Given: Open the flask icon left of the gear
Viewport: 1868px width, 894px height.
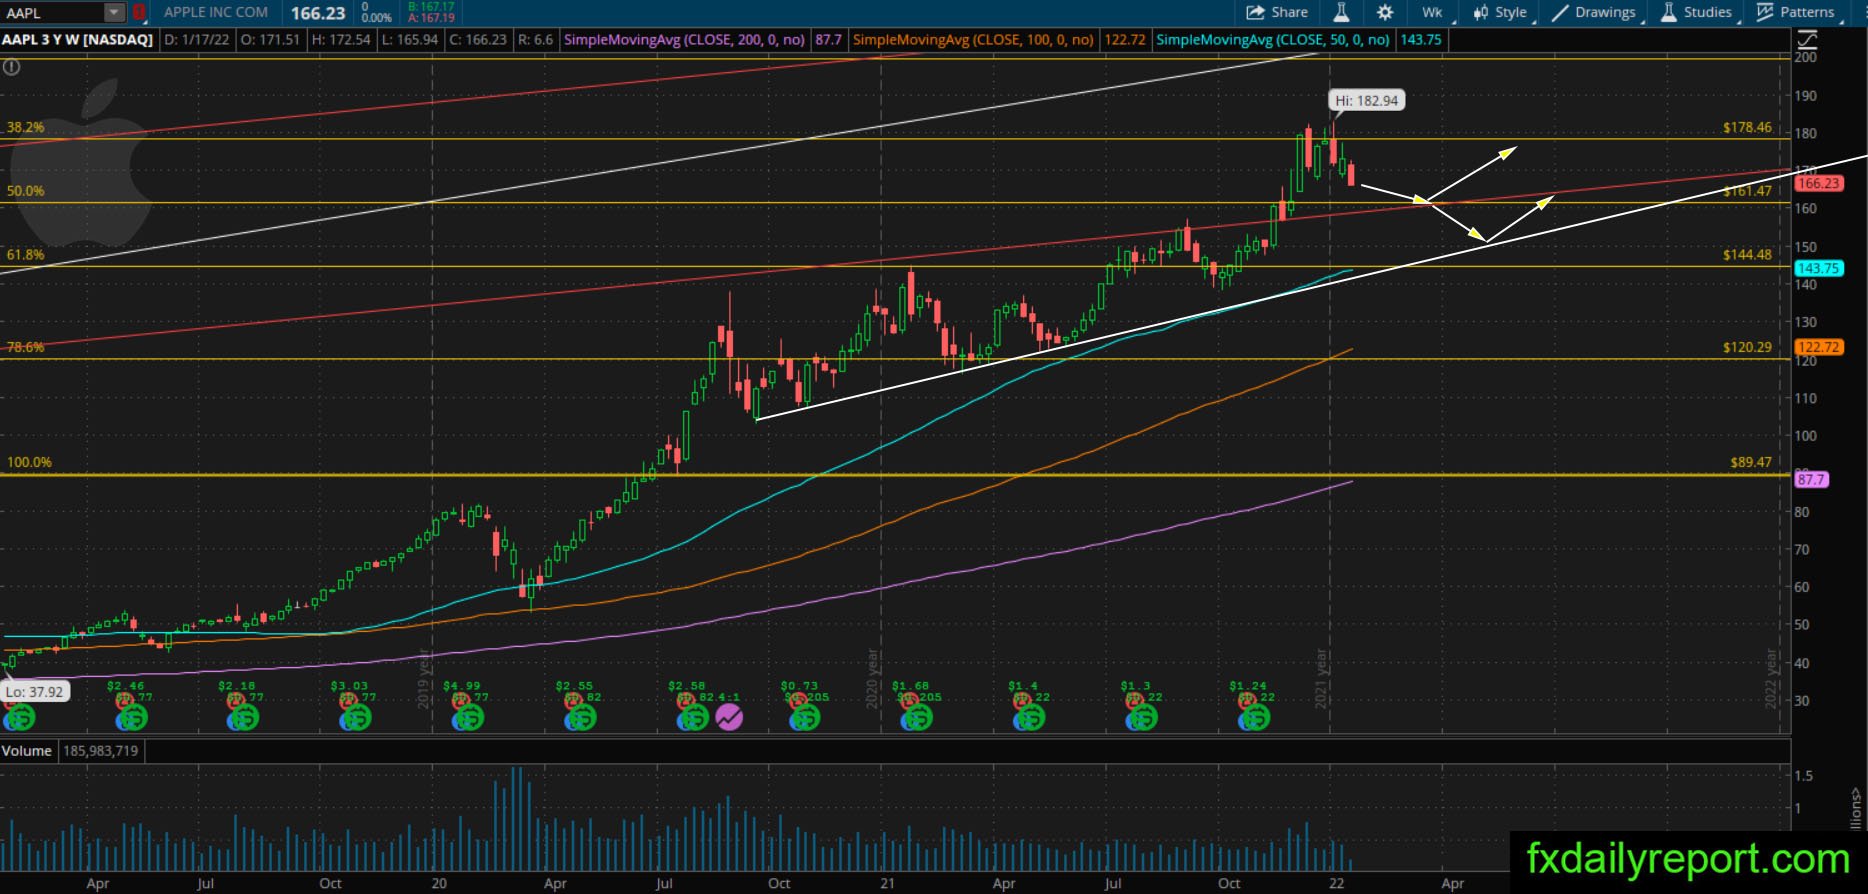Looking at the screenshot, I should click(1341, 12).
